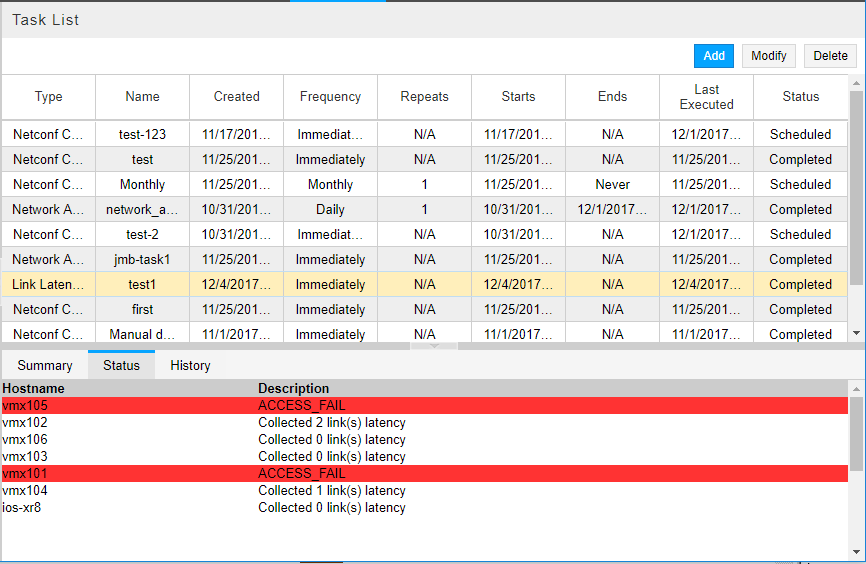The image size is (866, 564).
Task: Sort tasks by Created column
Action: pos(236,97)
